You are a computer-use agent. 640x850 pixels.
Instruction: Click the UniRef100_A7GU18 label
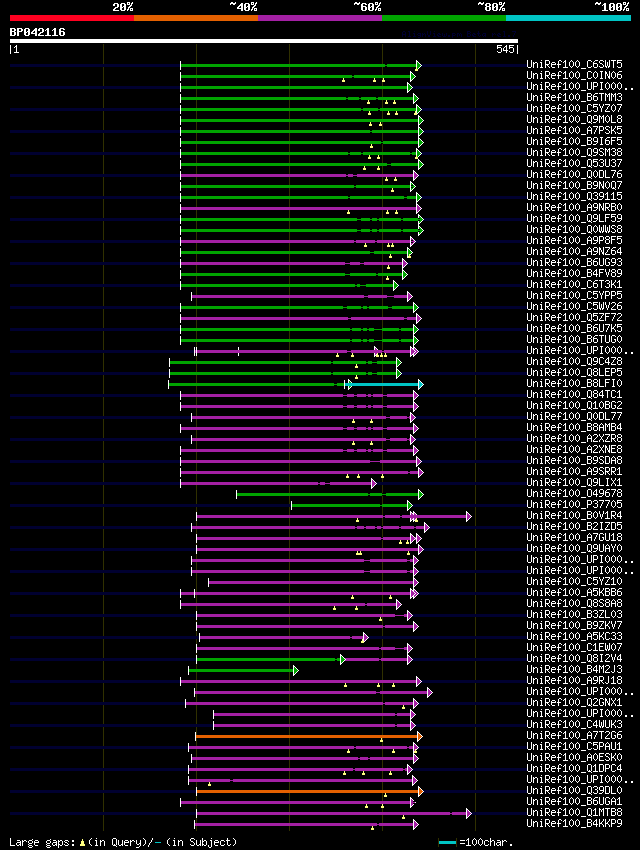coord(574,537)
